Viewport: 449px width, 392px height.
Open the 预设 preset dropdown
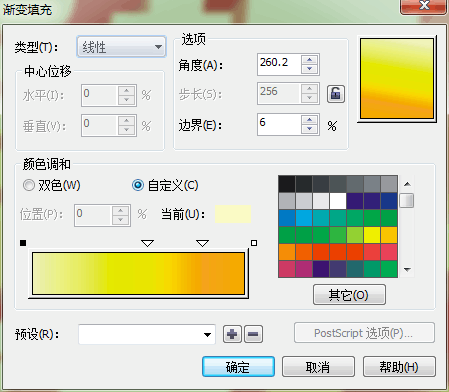(147, 334)
